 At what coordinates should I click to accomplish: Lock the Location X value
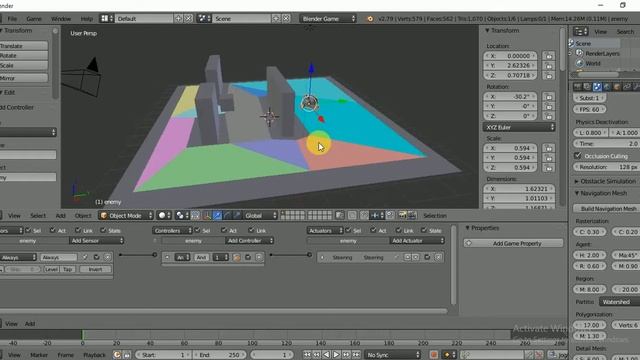click(x=549, y=56)
